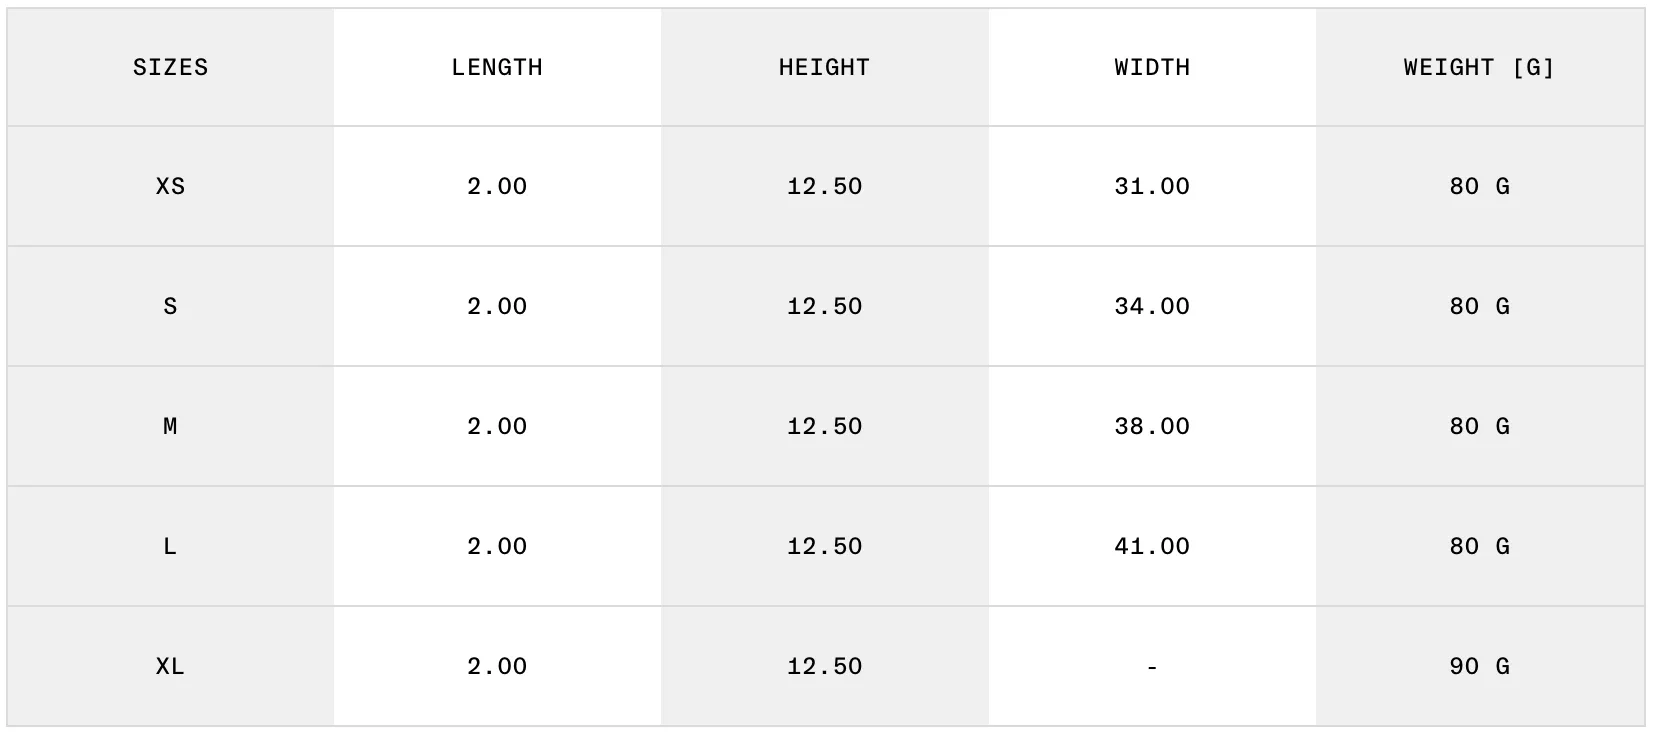Screen dimensions: 1654x738
Task: Select the L size row label
Action: pos(170,546)
